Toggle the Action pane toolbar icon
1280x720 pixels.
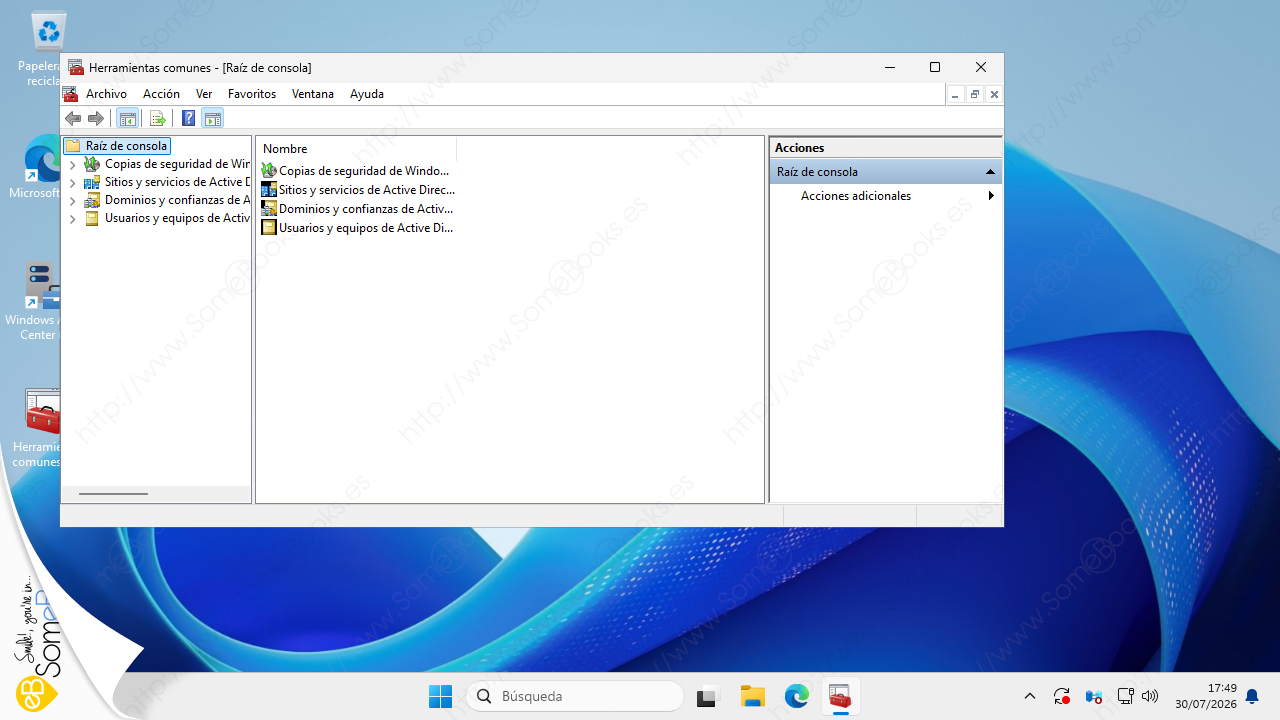pos(212,119)
